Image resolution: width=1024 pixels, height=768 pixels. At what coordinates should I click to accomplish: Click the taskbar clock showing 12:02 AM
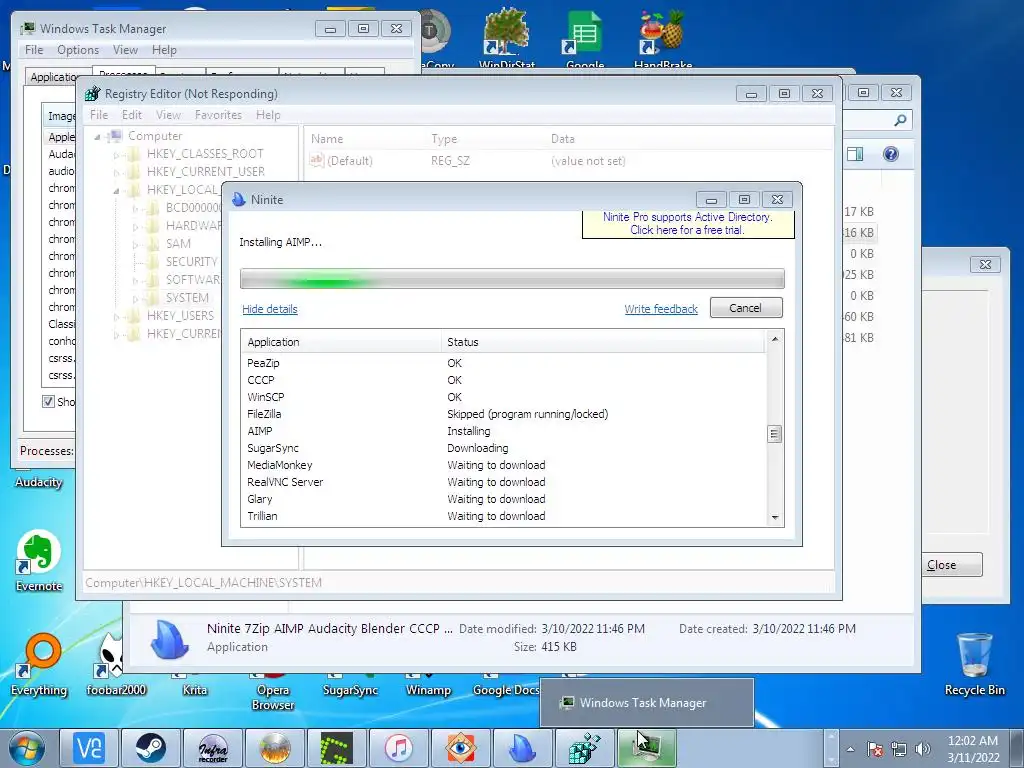tap(973, 749)
